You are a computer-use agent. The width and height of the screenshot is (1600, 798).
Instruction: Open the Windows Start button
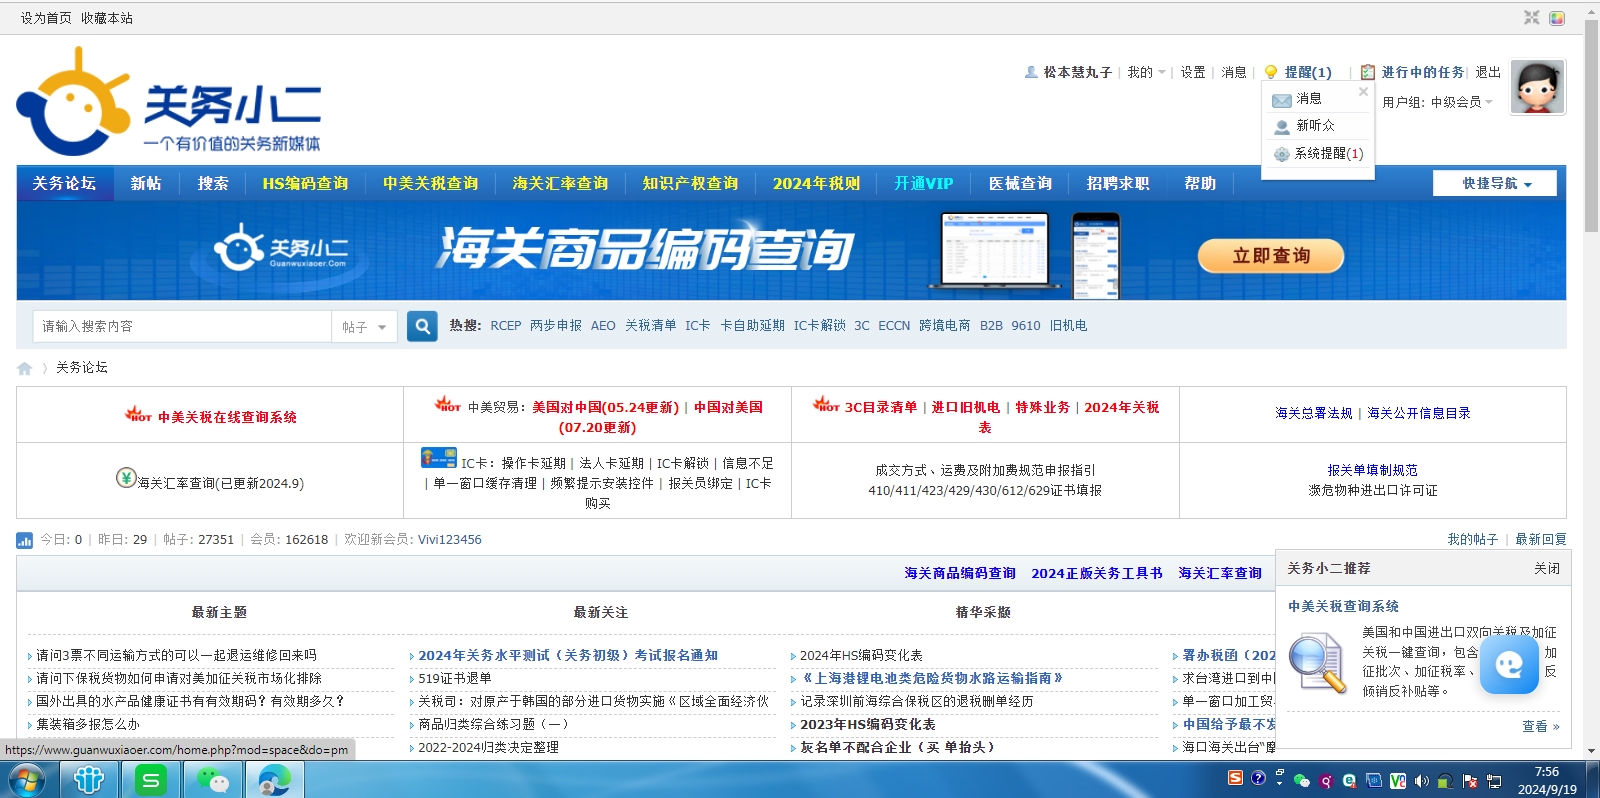(x=26, y=780)
